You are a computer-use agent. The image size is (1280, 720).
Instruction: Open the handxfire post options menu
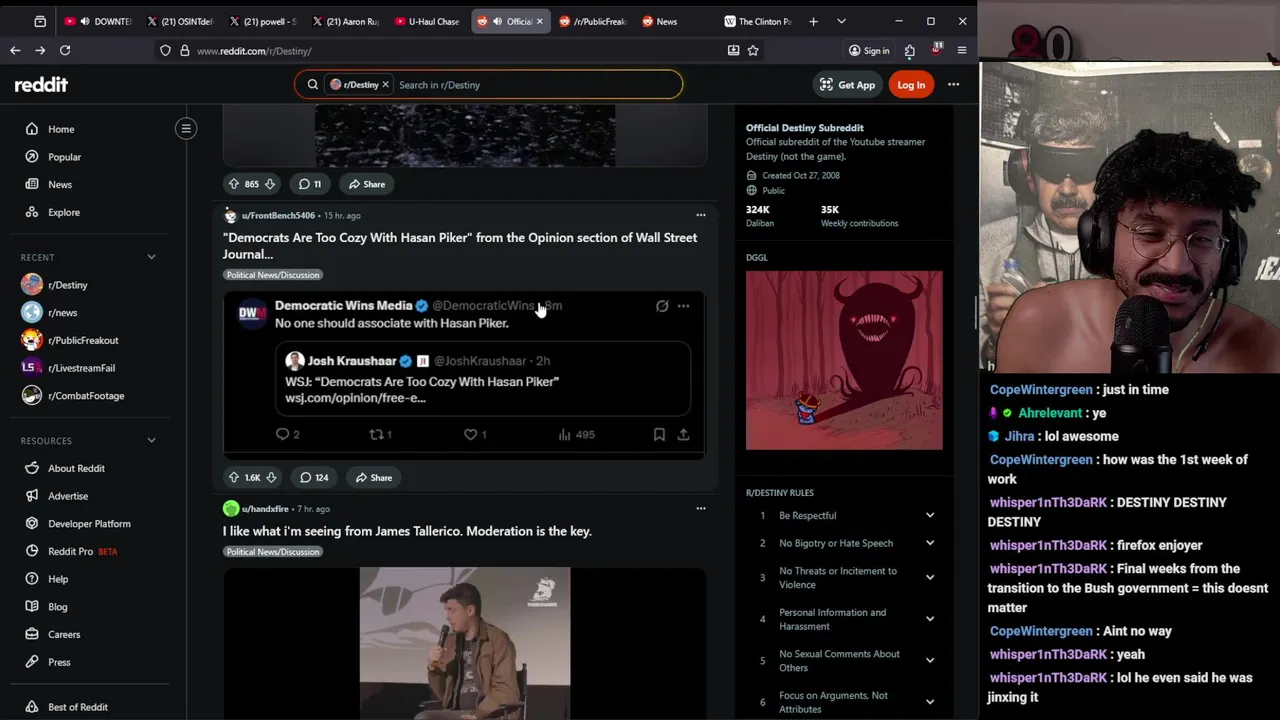700,508
